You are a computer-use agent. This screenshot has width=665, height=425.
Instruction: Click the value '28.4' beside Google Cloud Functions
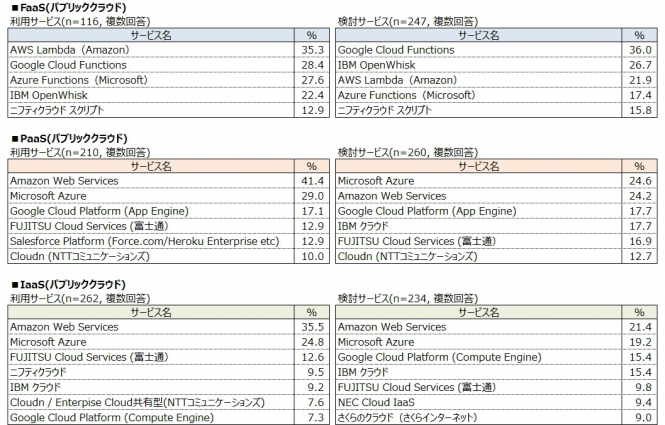click(x=313, y=65)
